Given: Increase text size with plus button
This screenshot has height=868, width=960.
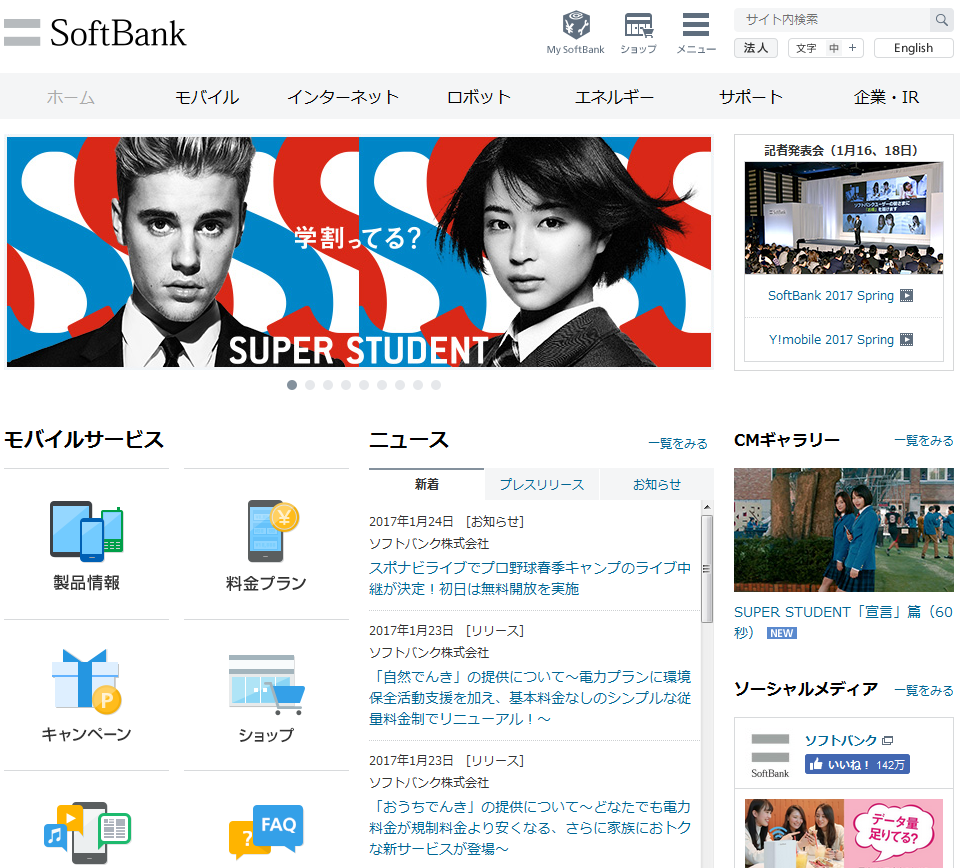Looking at the screenshot, I should click(852, 48).
